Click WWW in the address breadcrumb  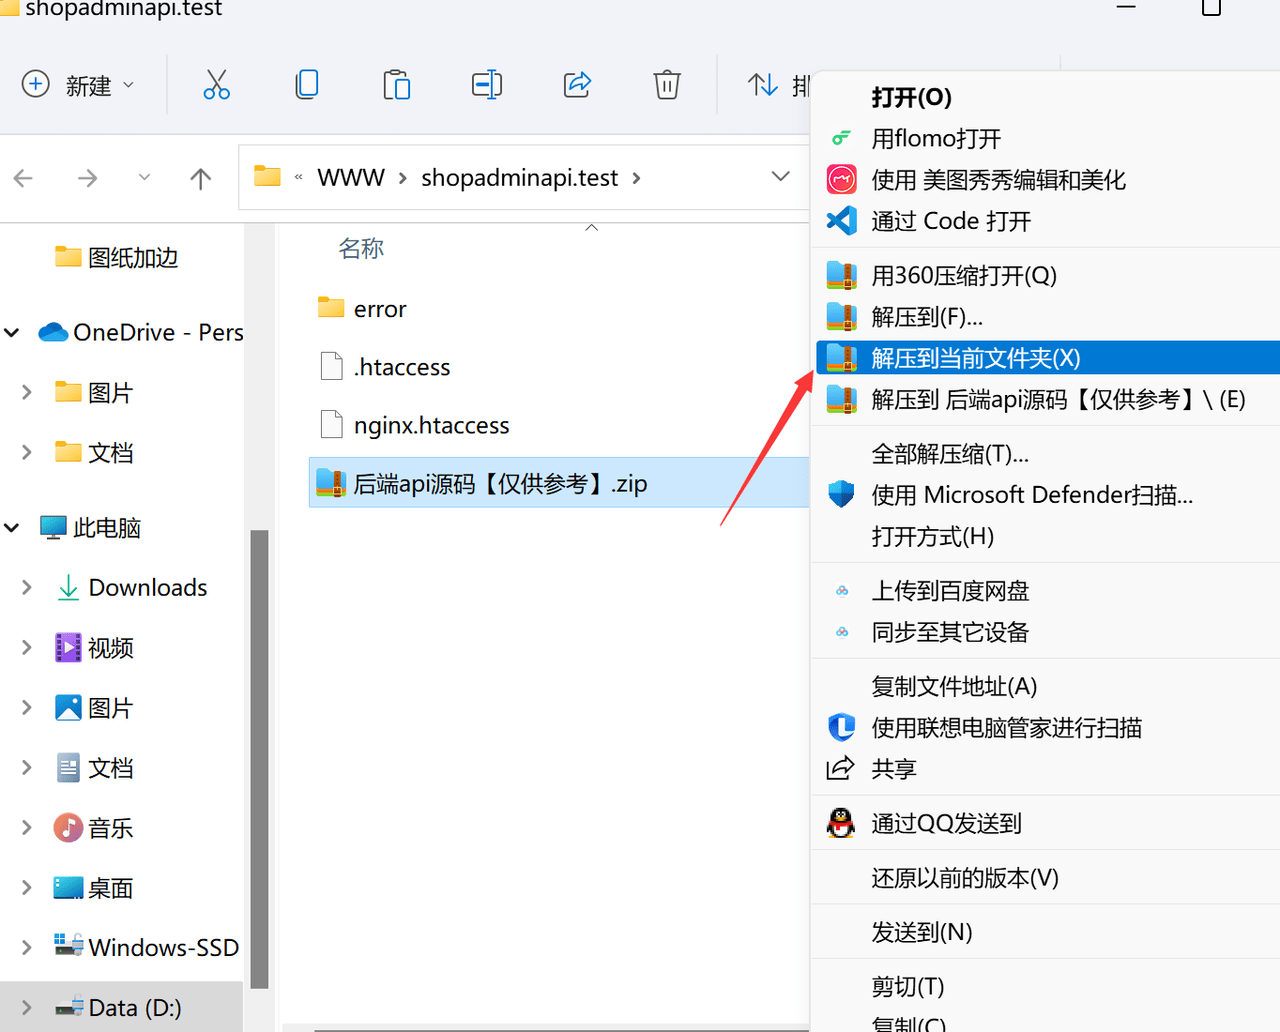coord(351,178)
